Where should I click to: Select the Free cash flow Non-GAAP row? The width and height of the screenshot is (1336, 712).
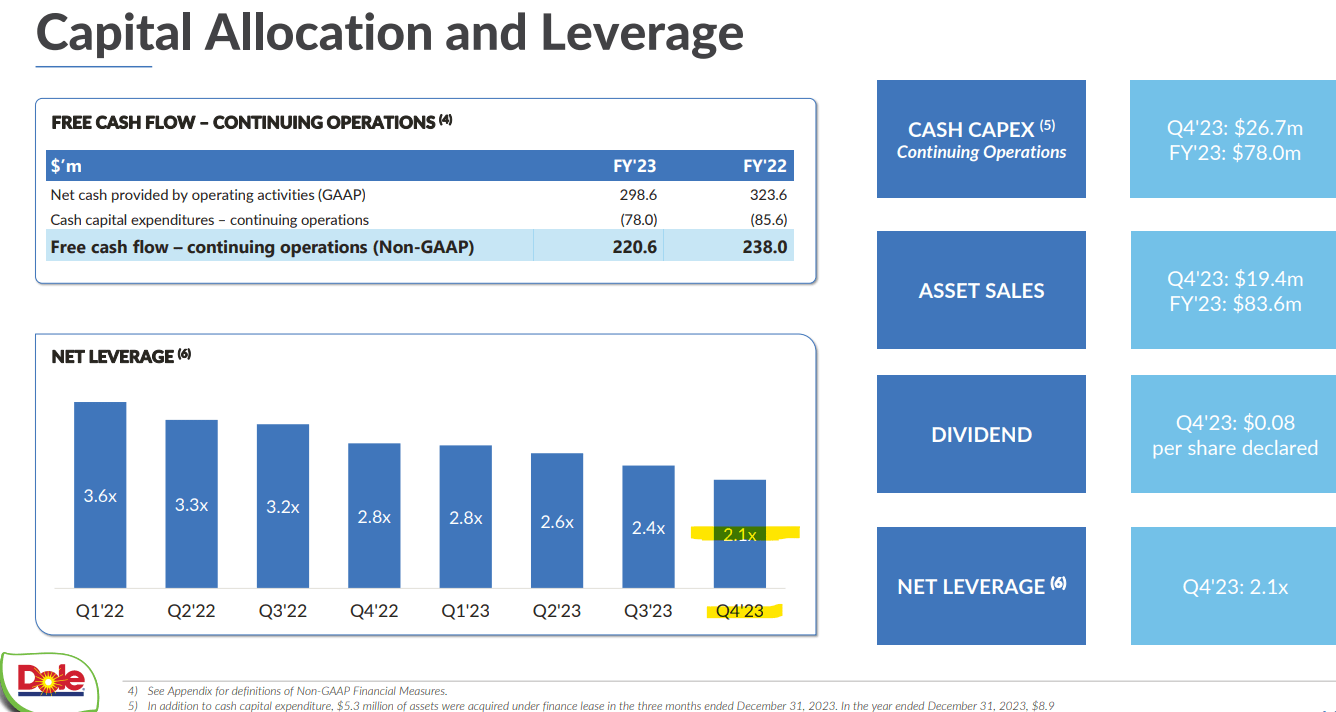tap(420, 246)
